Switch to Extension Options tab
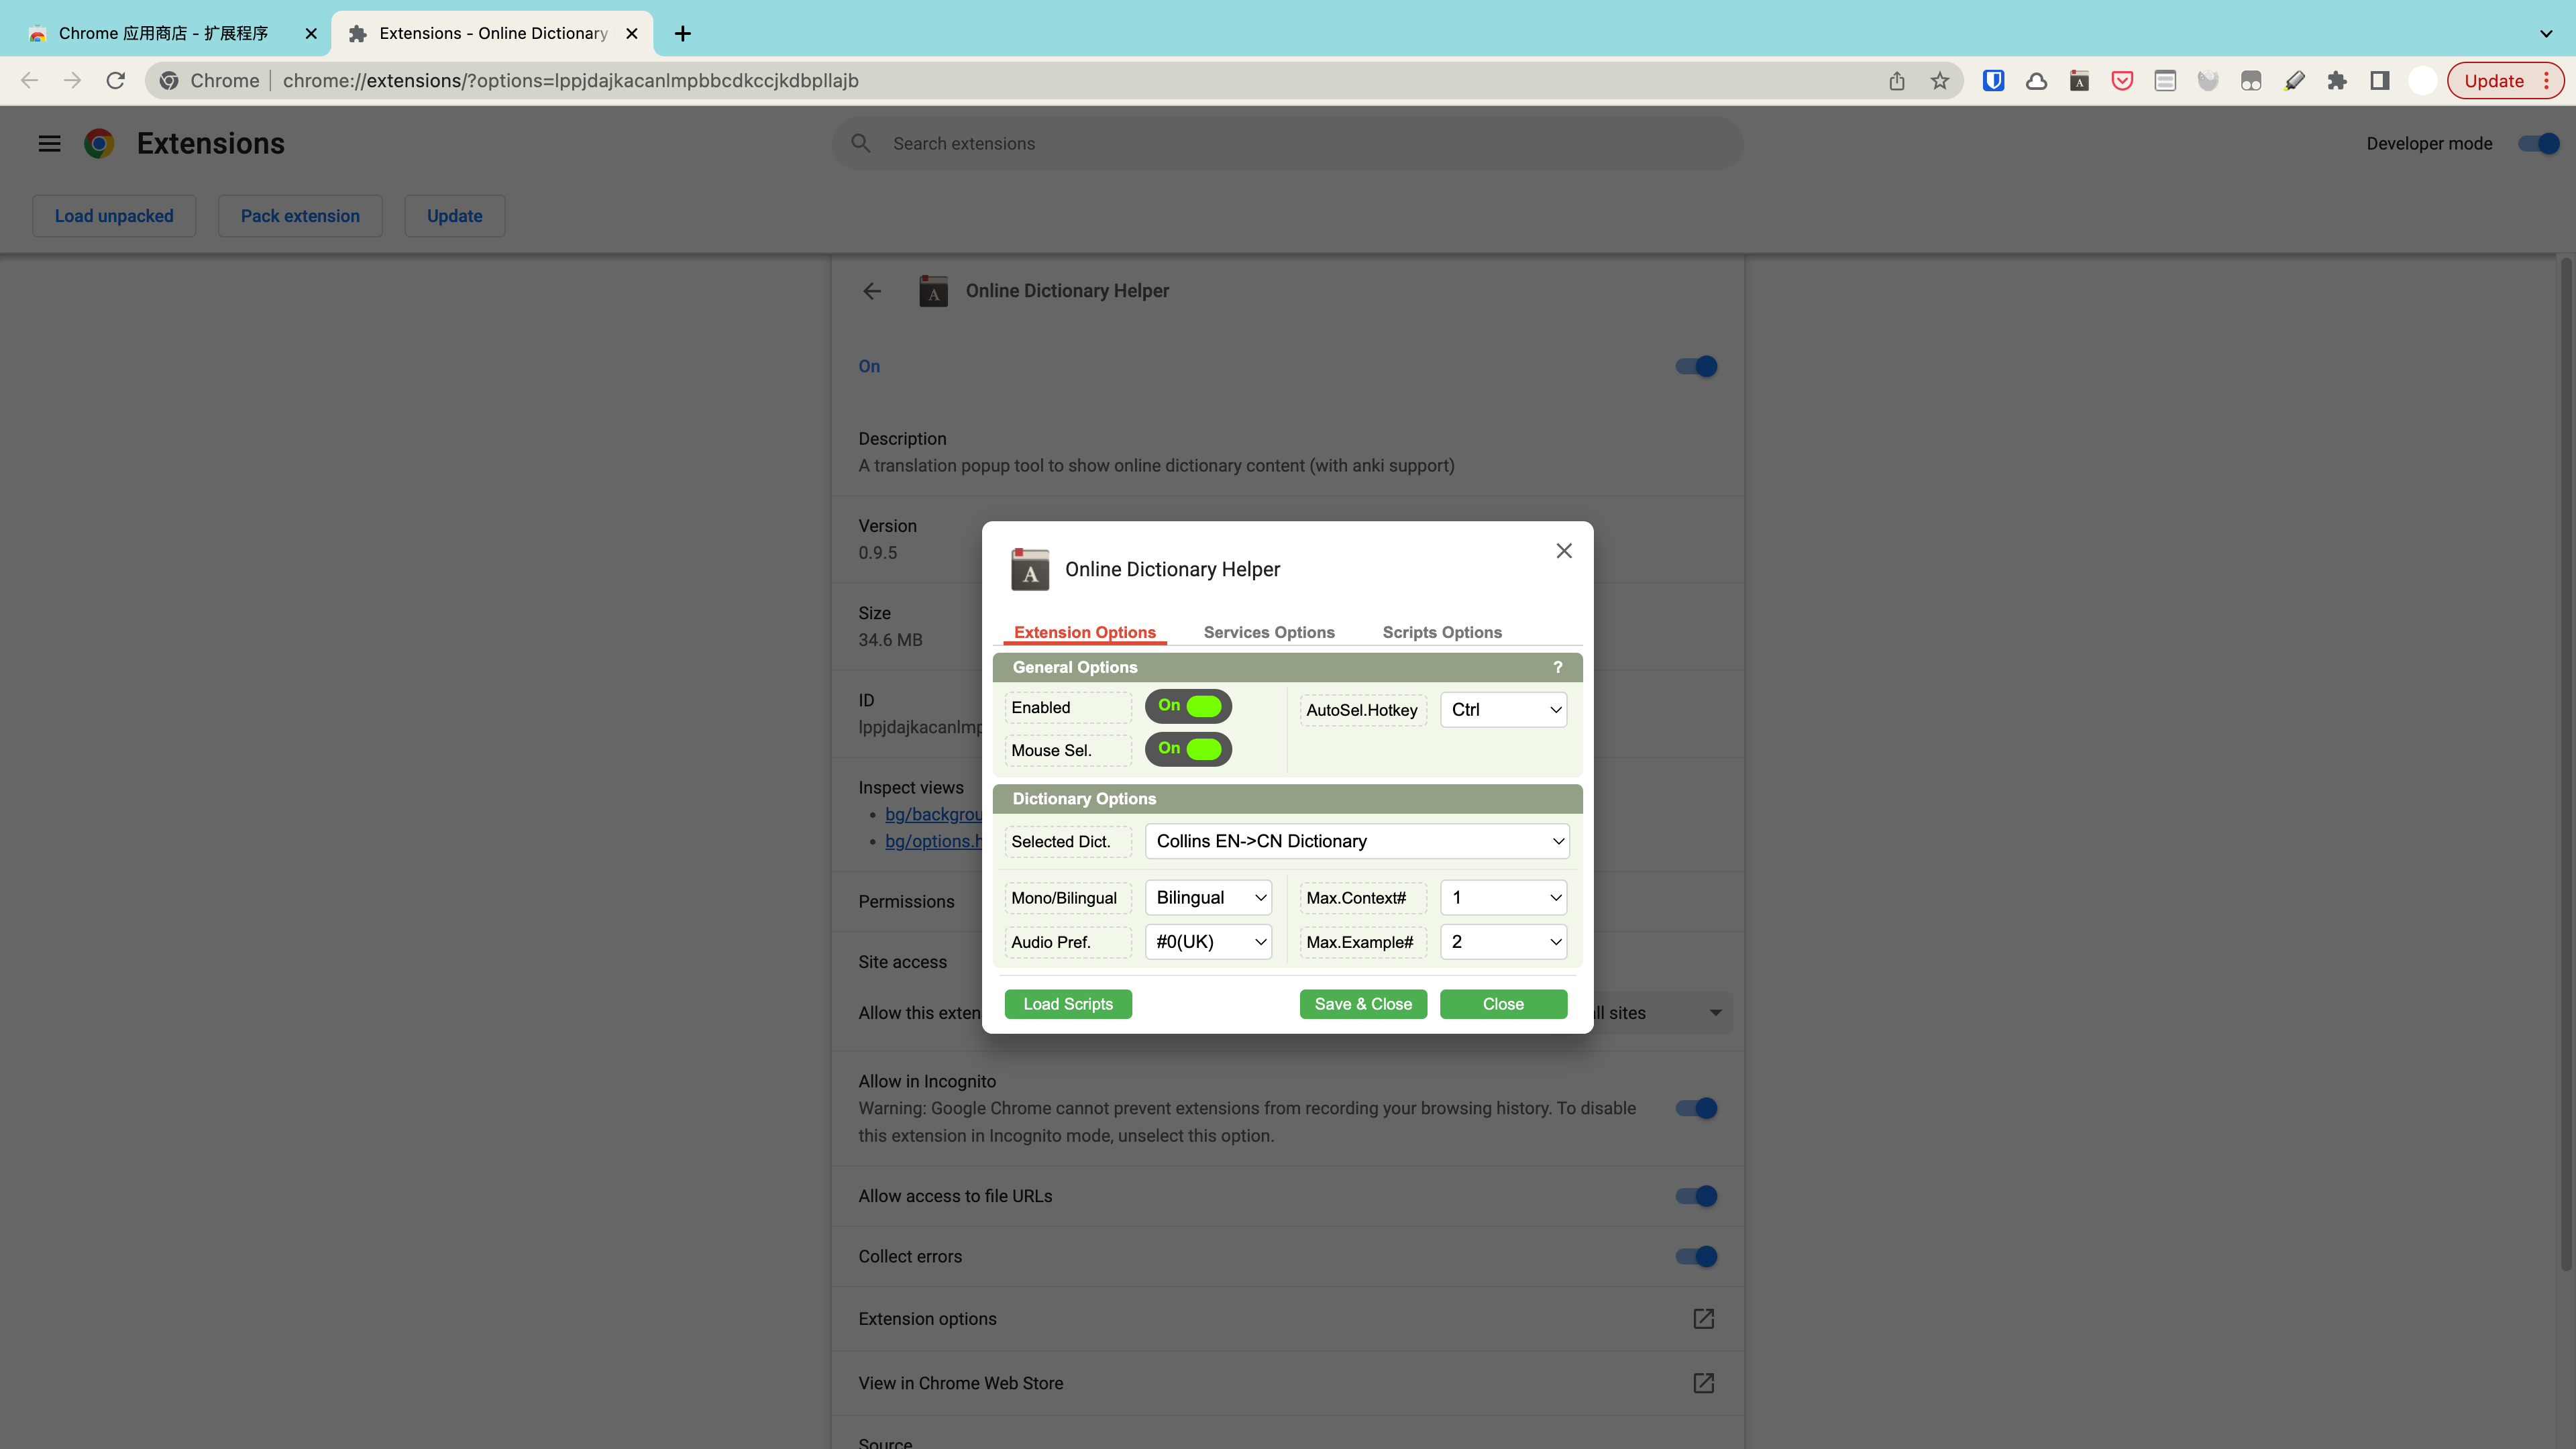 pos(1085,632)
